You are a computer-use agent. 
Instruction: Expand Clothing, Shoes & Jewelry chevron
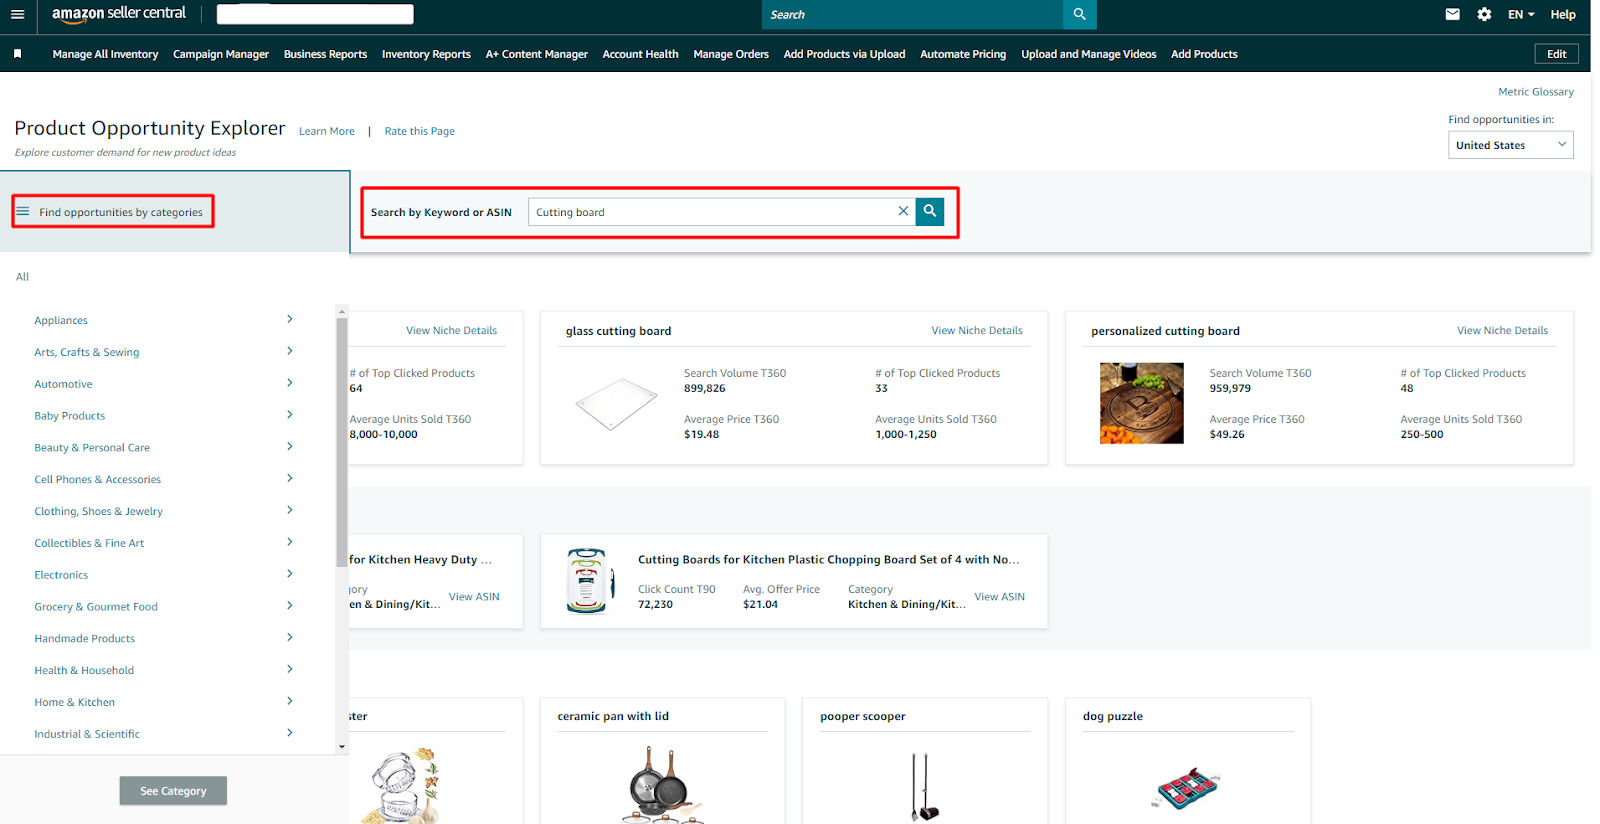290,510
